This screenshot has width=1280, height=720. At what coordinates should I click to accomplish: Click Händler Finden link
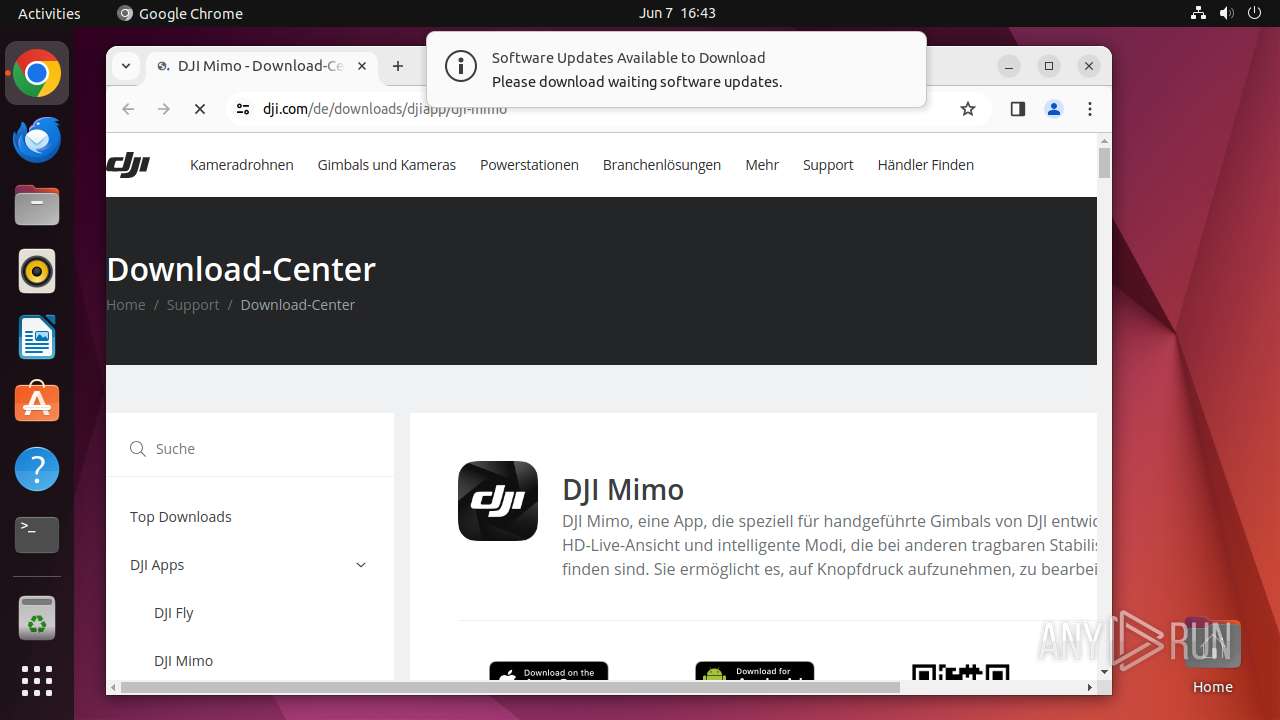926,165
